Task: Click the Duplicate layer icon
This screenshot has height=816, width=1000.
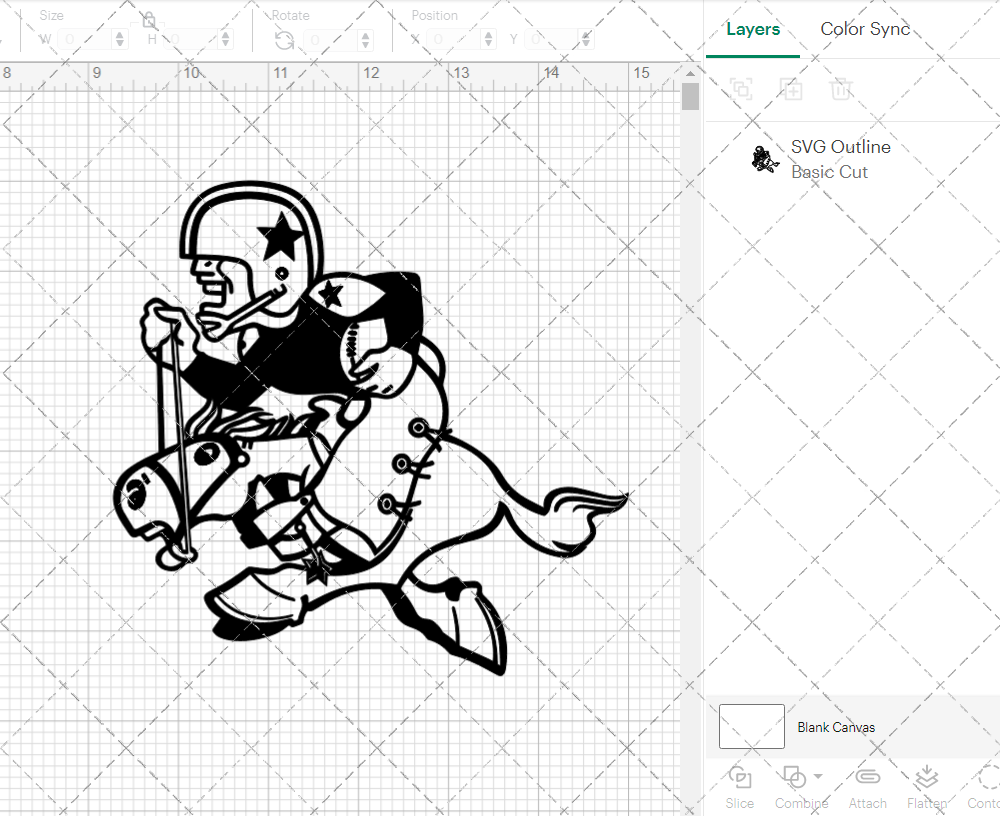Action: pos(792,90)
